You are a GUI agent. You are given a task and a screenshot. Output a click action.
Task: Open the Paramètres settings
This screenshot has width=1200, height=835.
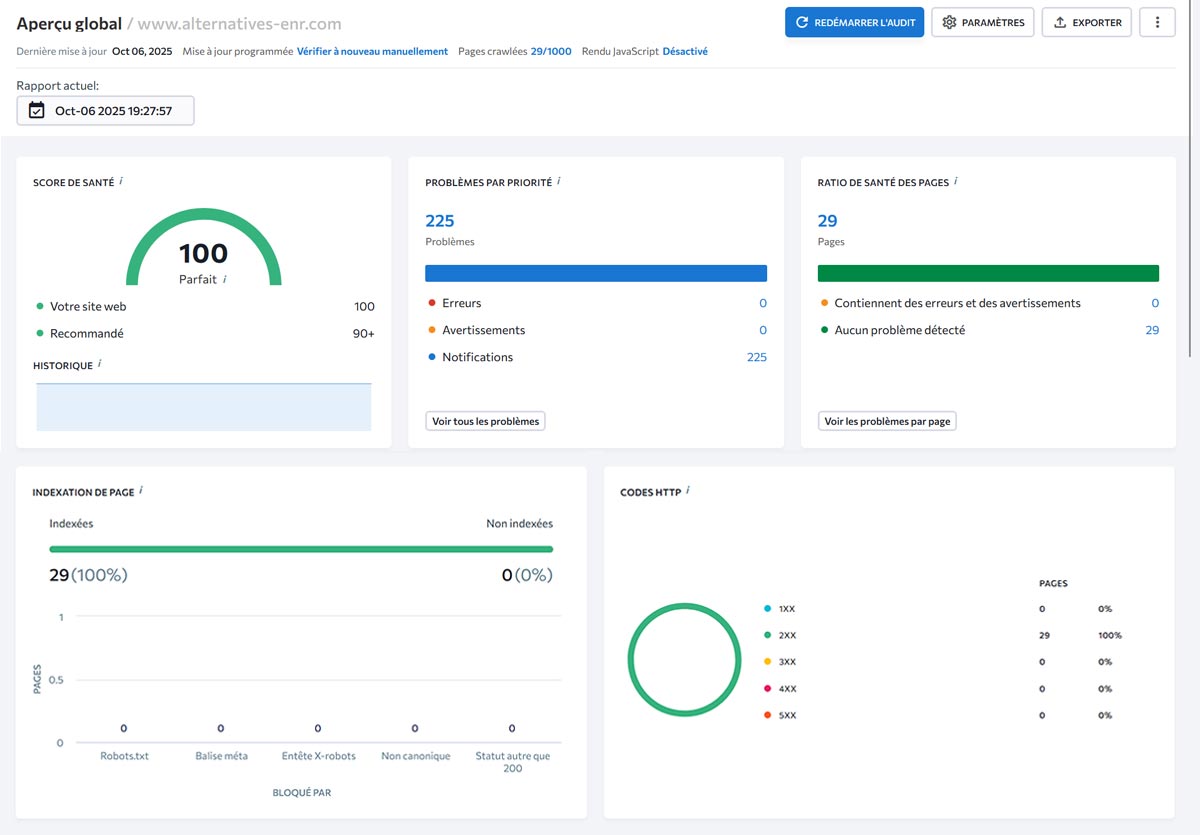click(982, 22)
